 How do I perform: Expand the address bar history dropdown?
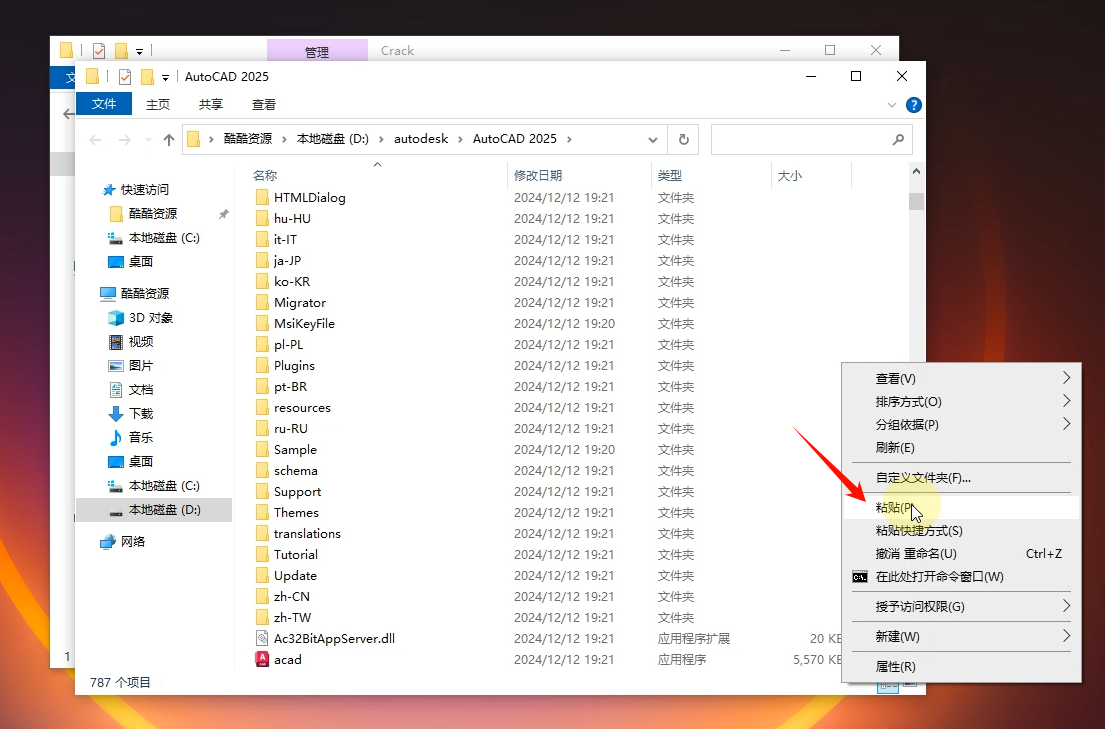(653, 140)
